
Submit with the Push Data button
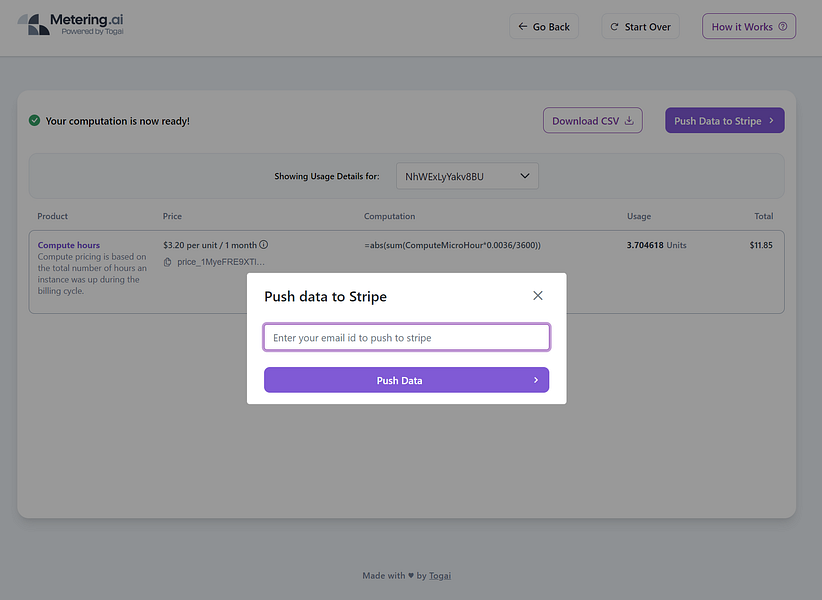(406, 380)
